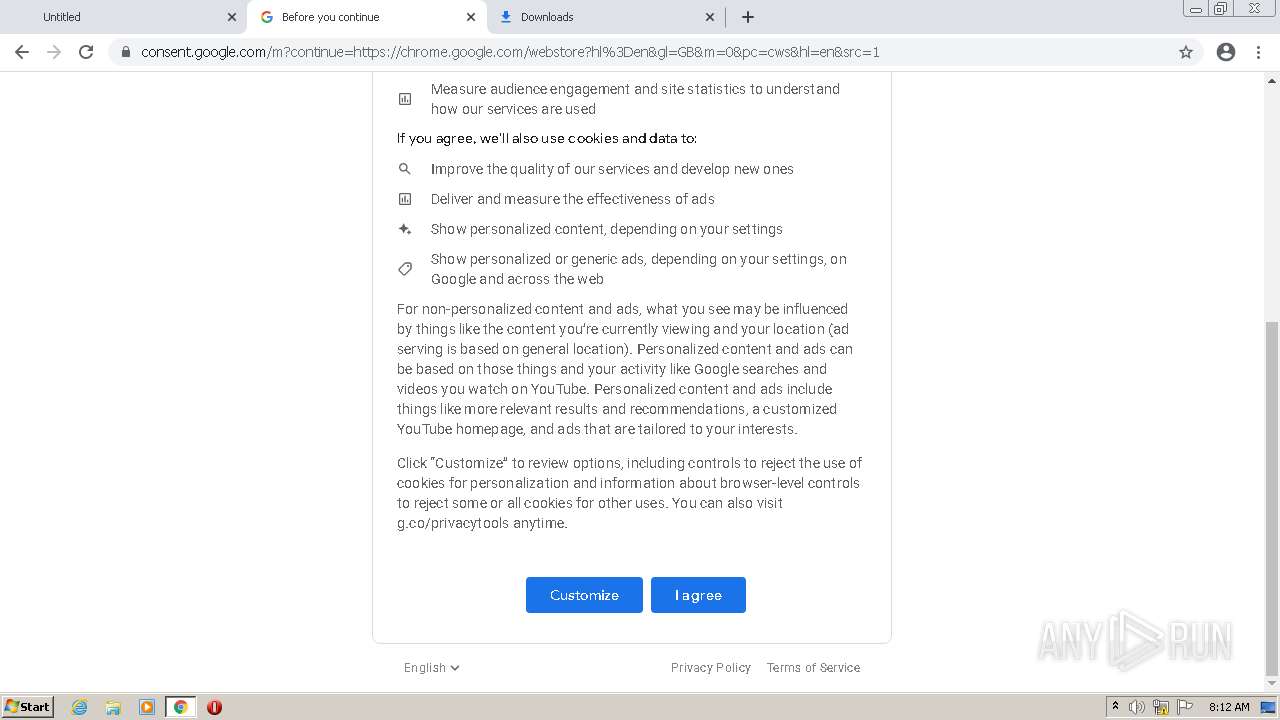1280x720 pixels.
Task: Open a new tab with plus button
Action: point(748,17)
